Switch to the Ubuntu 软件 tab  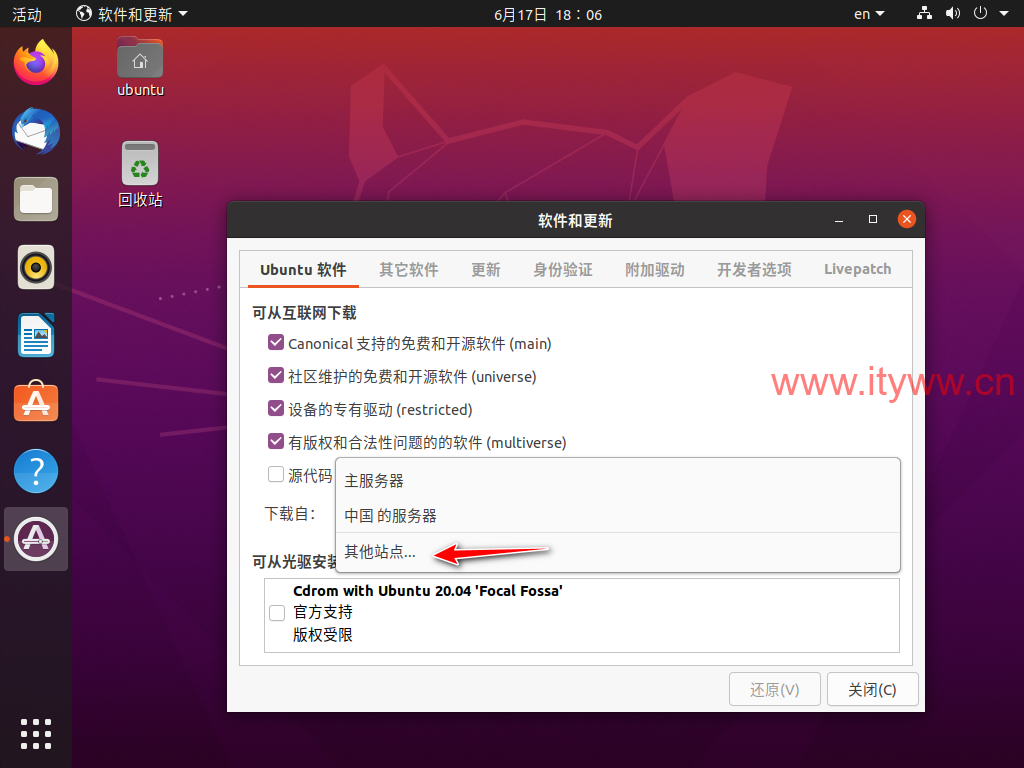click(303, 269)
